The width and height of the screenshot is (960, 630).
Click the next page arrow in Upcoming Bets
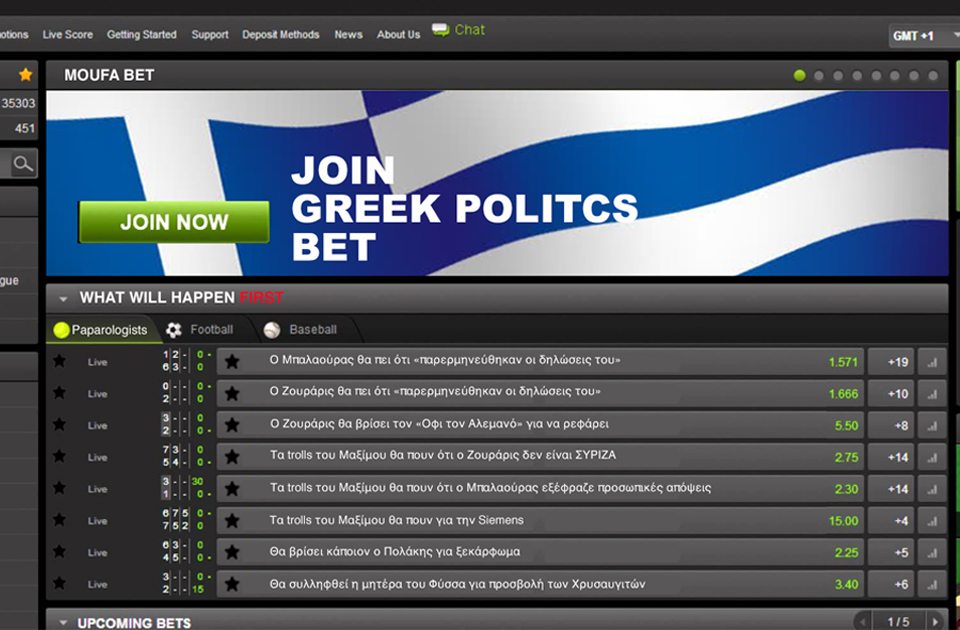click(935, 622)
